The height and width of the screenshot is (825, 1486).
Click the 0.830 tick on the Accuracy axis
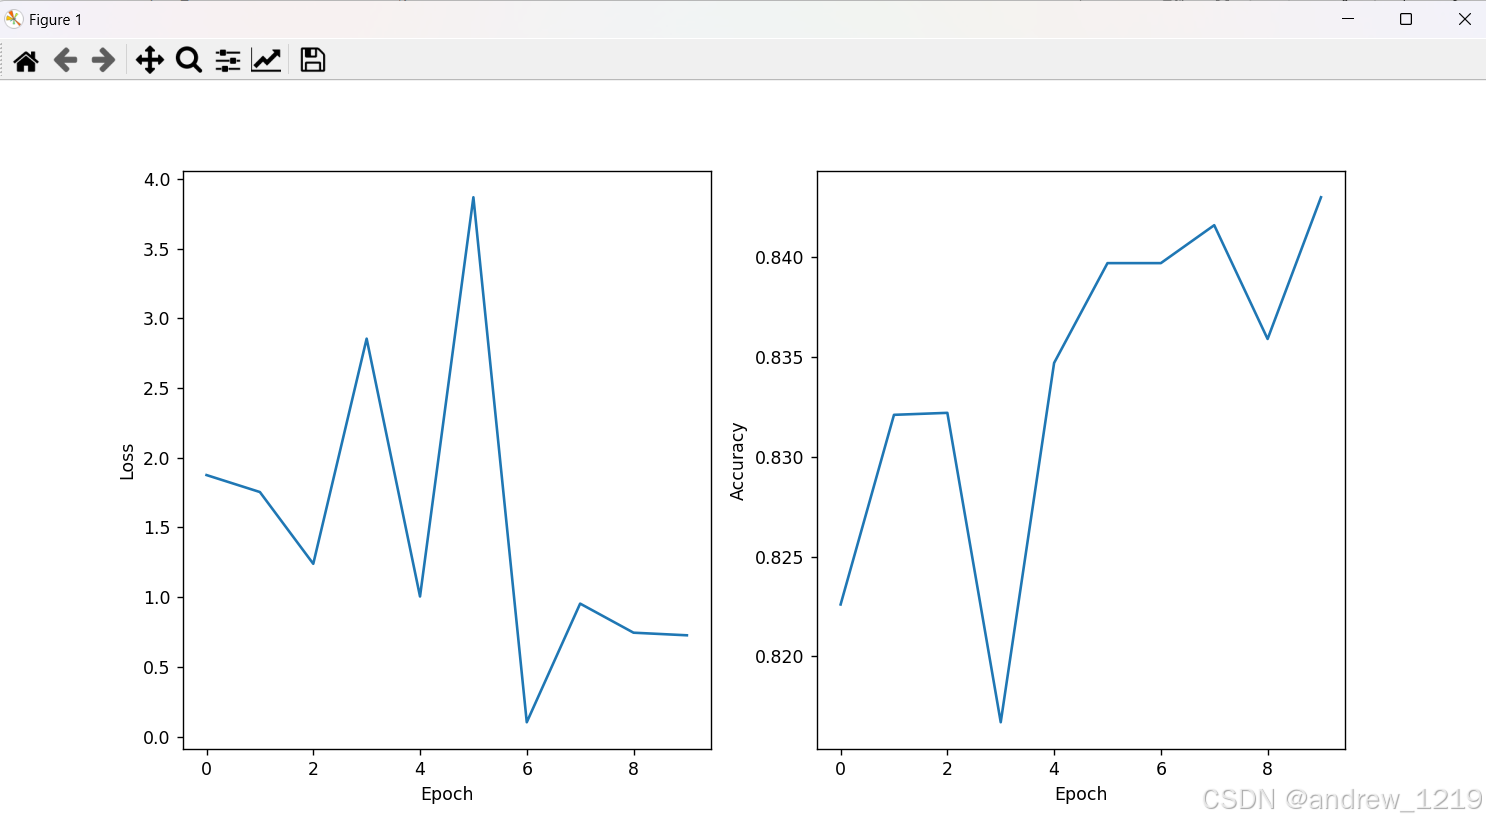779,458
